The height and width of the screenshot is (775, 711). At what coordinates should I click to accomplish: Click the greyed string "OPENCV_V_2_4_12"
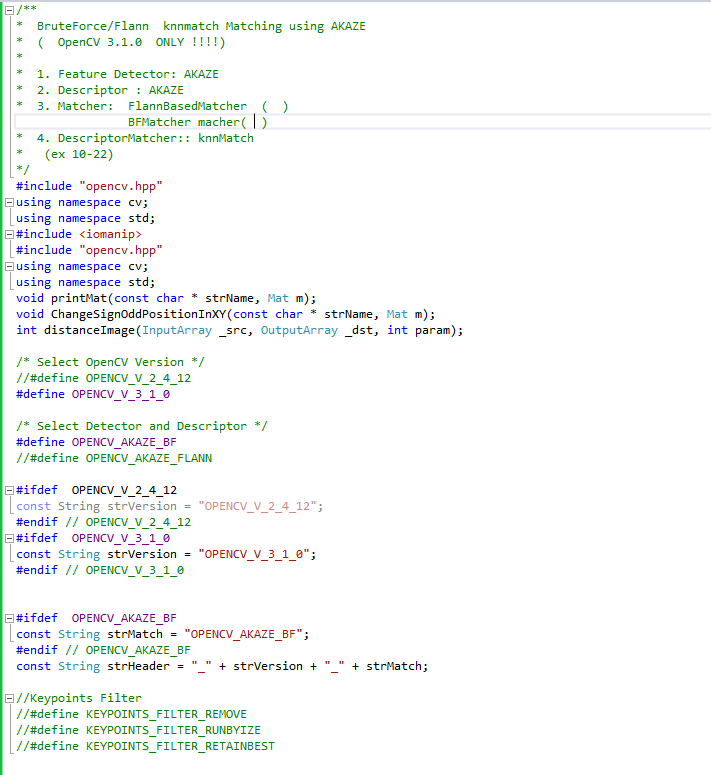click(257, 506)
